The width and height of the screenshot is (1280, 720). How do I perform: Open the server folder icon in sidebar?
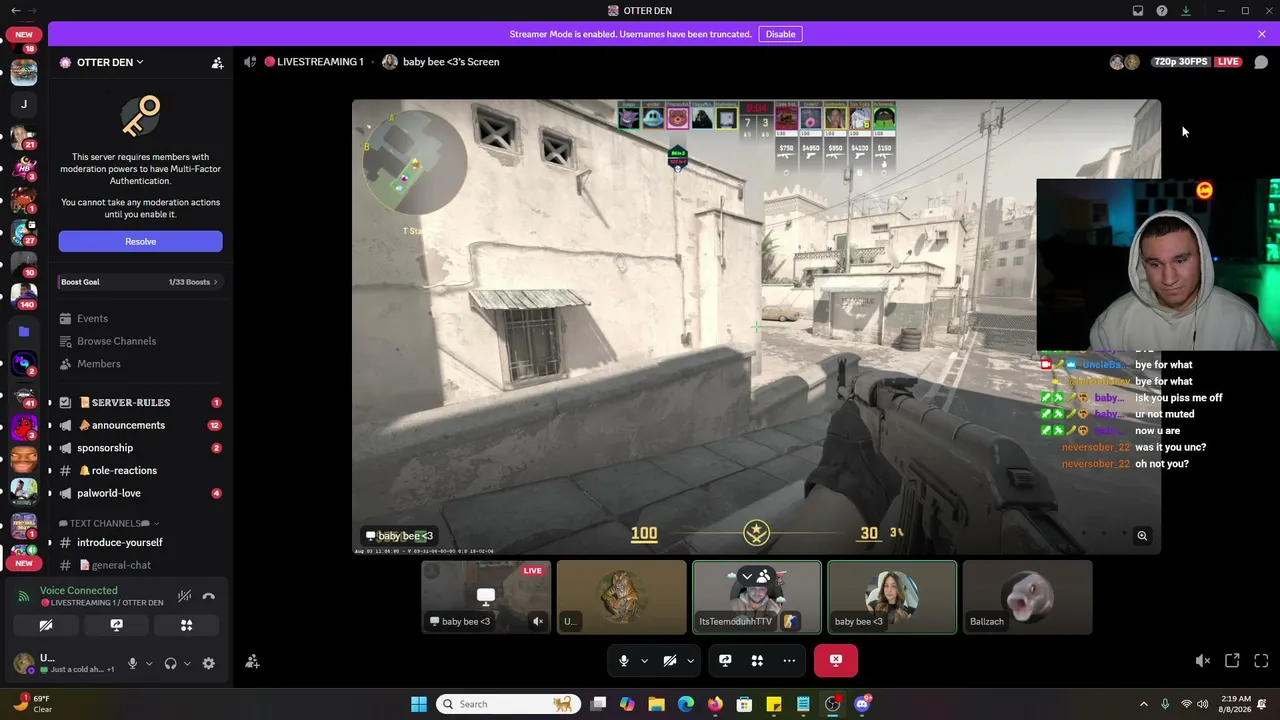[24, 331]
